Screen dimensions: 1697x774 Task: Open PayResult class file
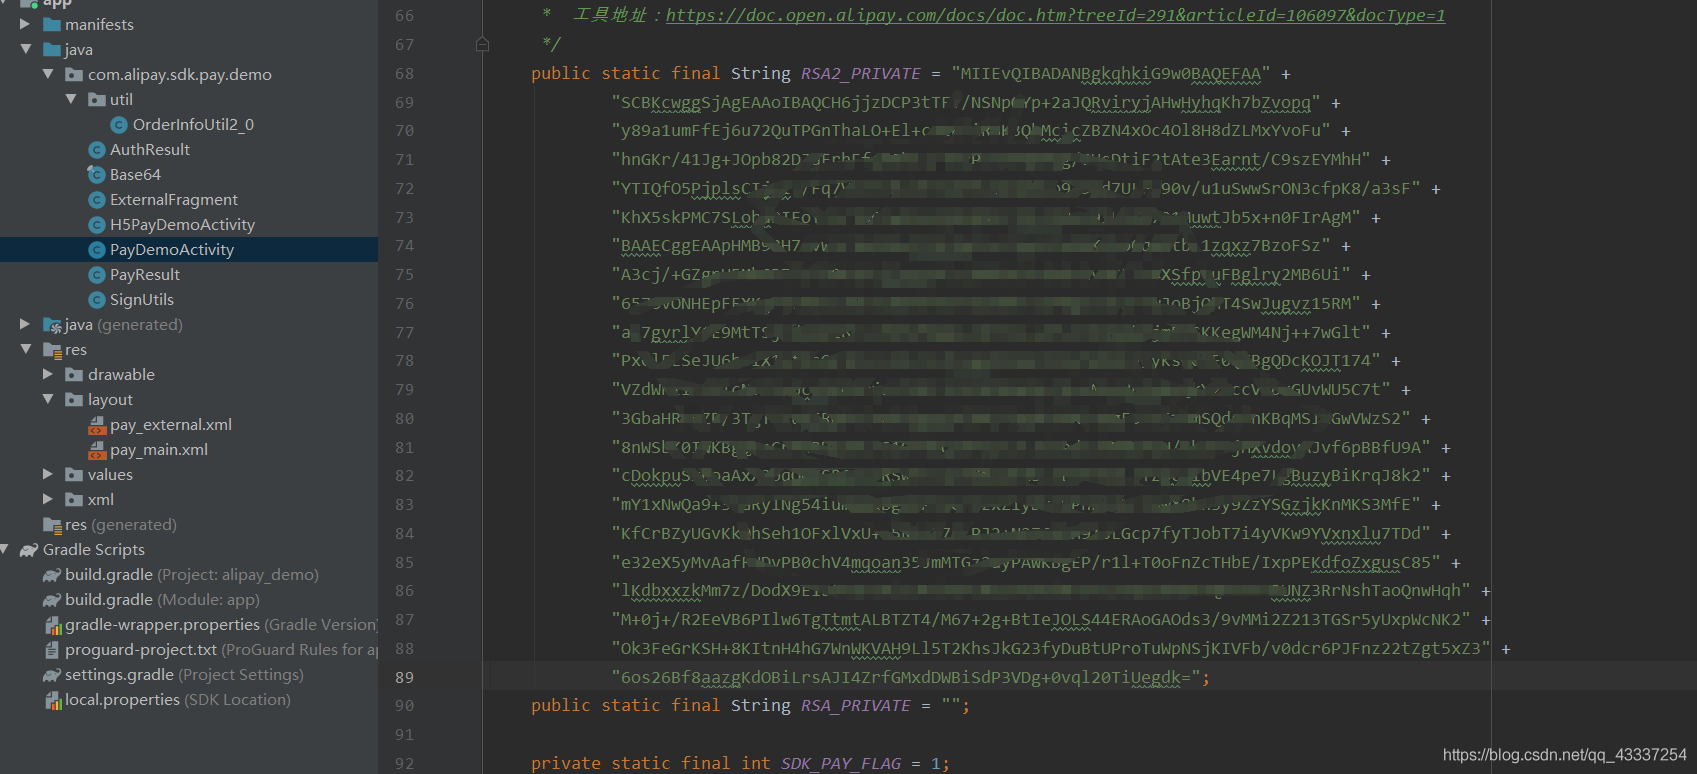tap(145, 275)
